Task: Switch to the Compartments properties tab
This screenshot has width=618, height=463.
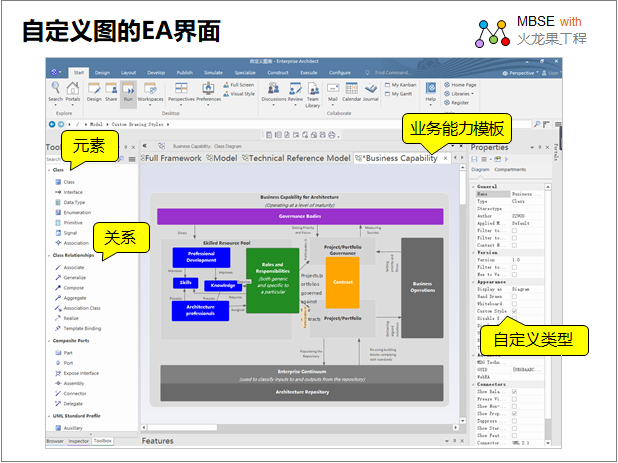Action: tap(510, 169)
